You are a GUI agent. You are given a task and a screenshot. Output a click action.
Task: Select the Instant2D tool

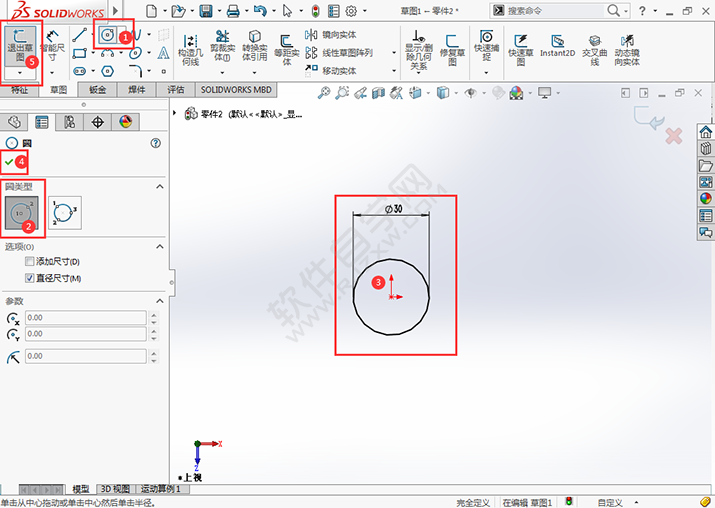(x=556, y=46)
